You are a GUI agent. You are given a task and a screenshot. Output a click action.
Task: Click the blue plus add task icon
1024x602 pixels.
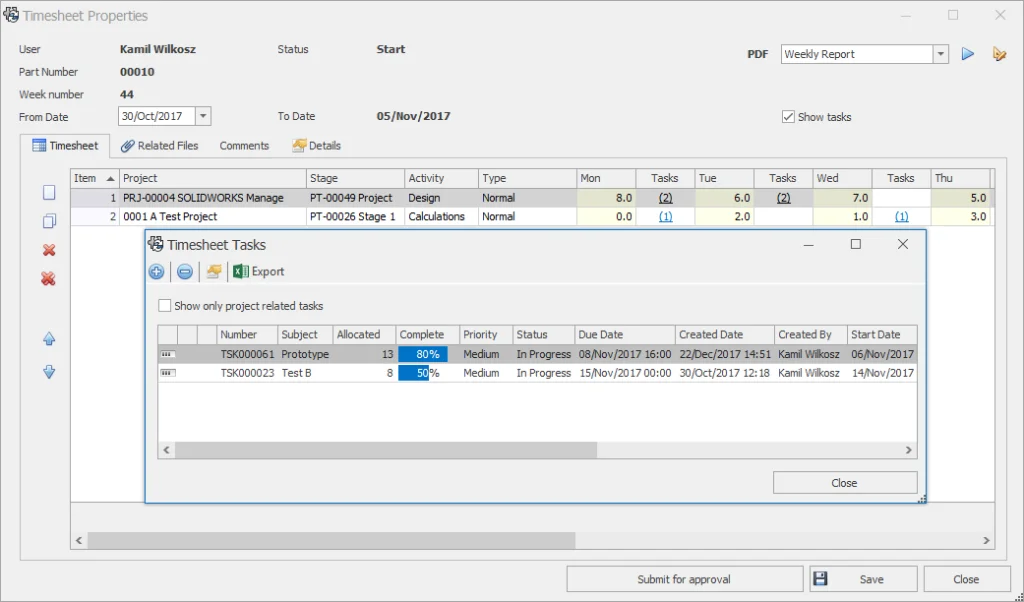[156, 272]
